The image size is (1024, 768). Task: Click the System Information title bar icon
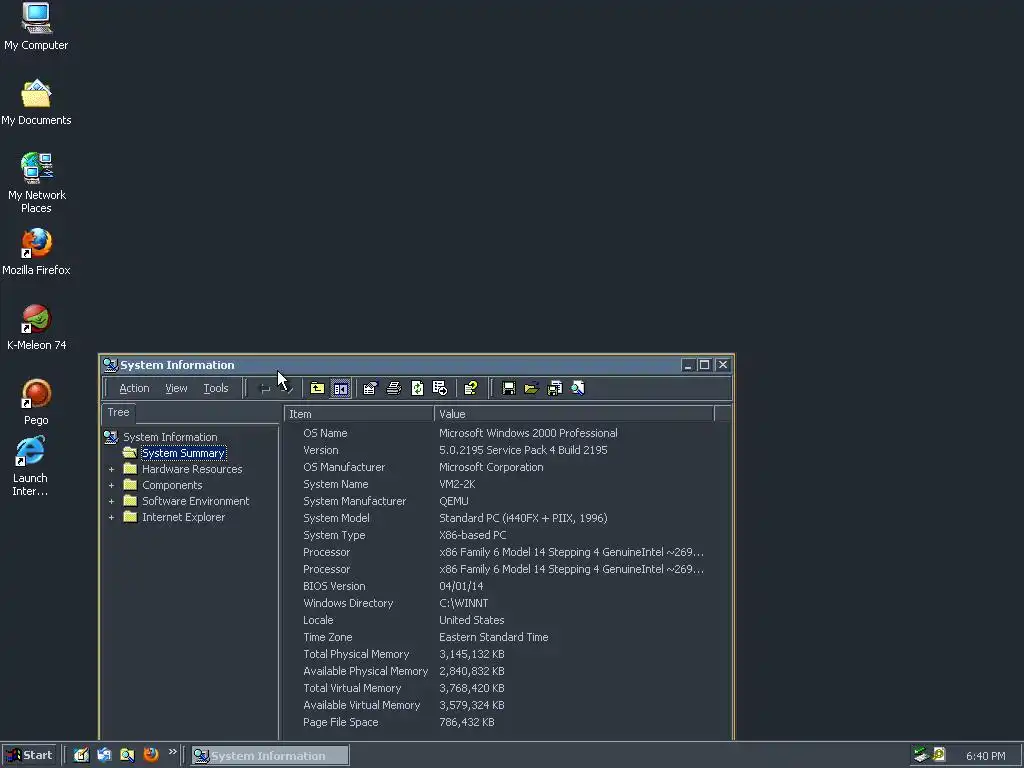(x=110, y=365)
